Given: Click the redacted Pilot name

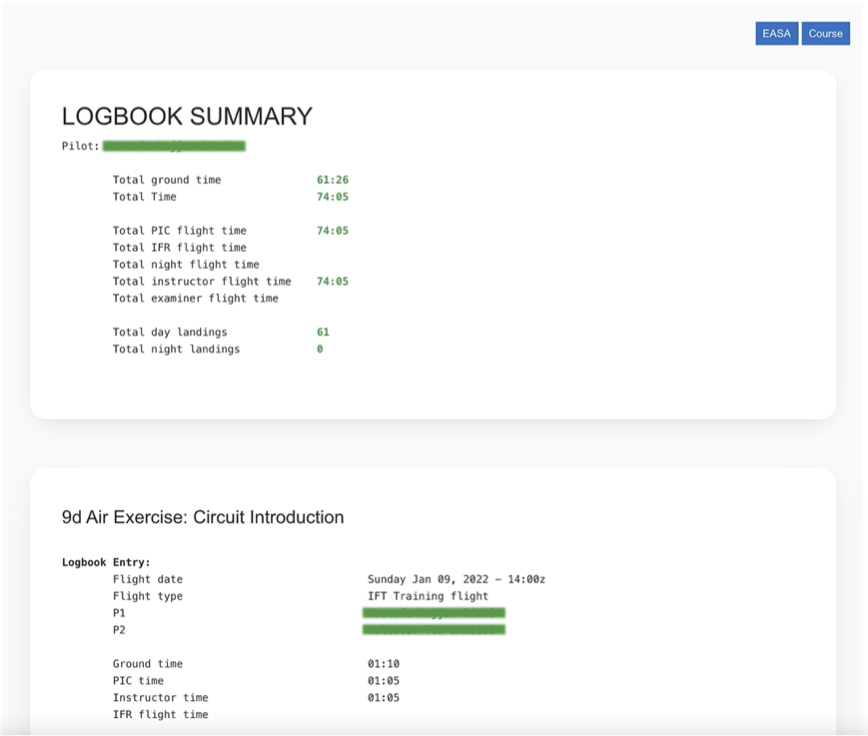Looking at the screenshot, I should click(x=174, y=146).
